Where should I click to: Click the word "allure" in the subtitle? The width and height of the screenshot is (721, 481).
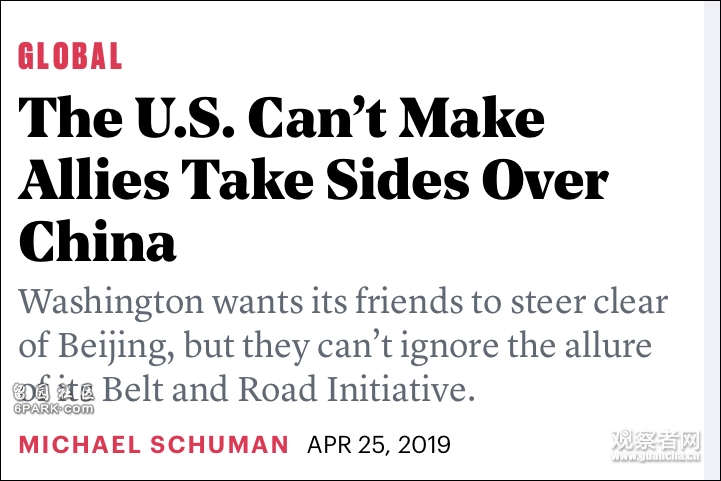coord(608,345)
